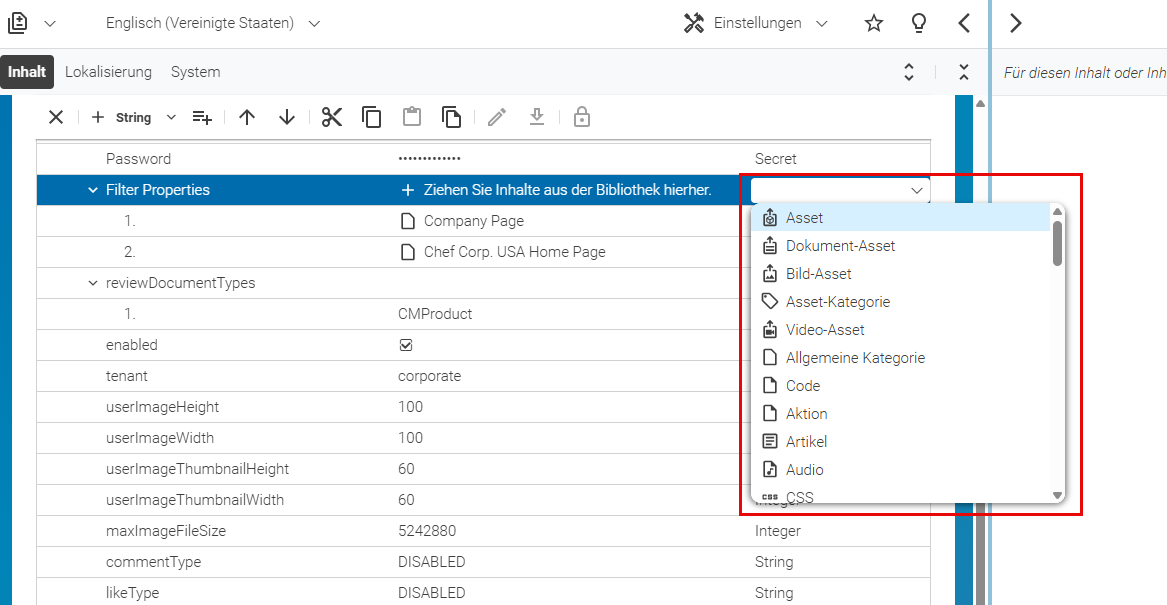Pick Code from the dropdown list
Image resolution: width=1167 pixels, height=605 pixels.
pos(901,385)
